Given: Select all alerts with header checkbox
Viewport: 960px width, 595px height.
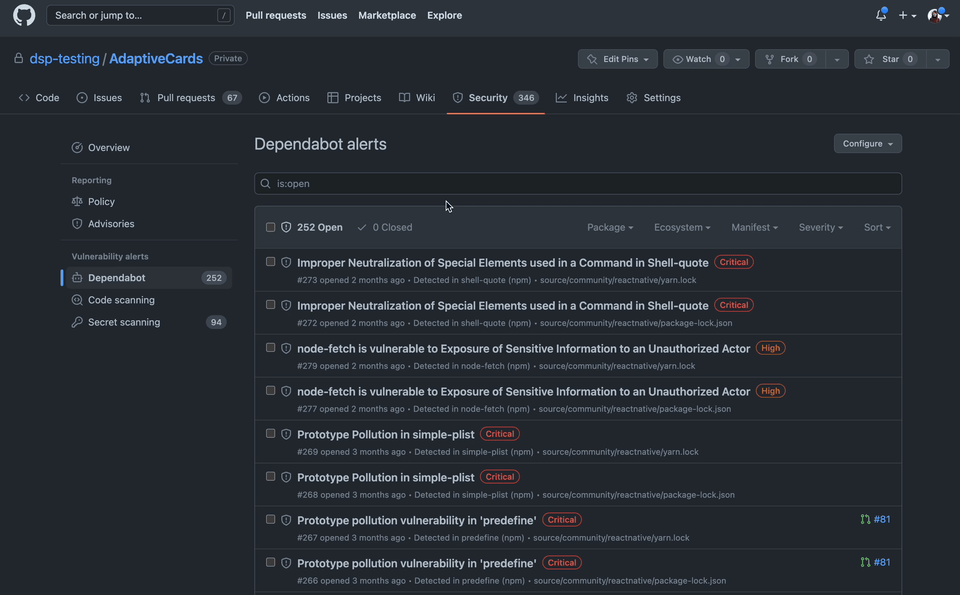Looking at the screenshot, I should 270,227.
